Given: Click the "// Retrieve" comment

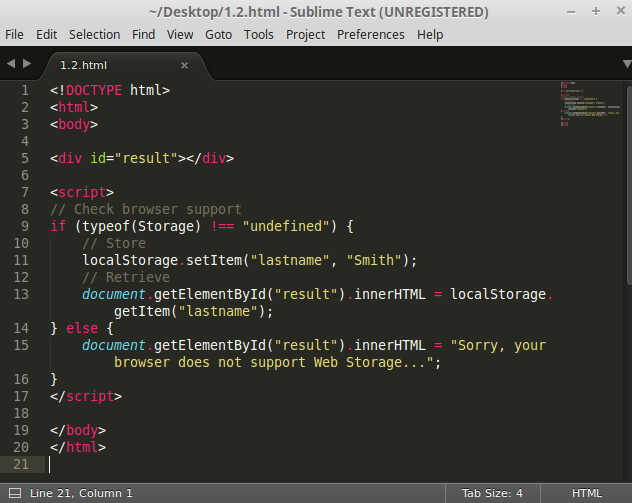Looking at the screenshot, I should click(126, 277).
